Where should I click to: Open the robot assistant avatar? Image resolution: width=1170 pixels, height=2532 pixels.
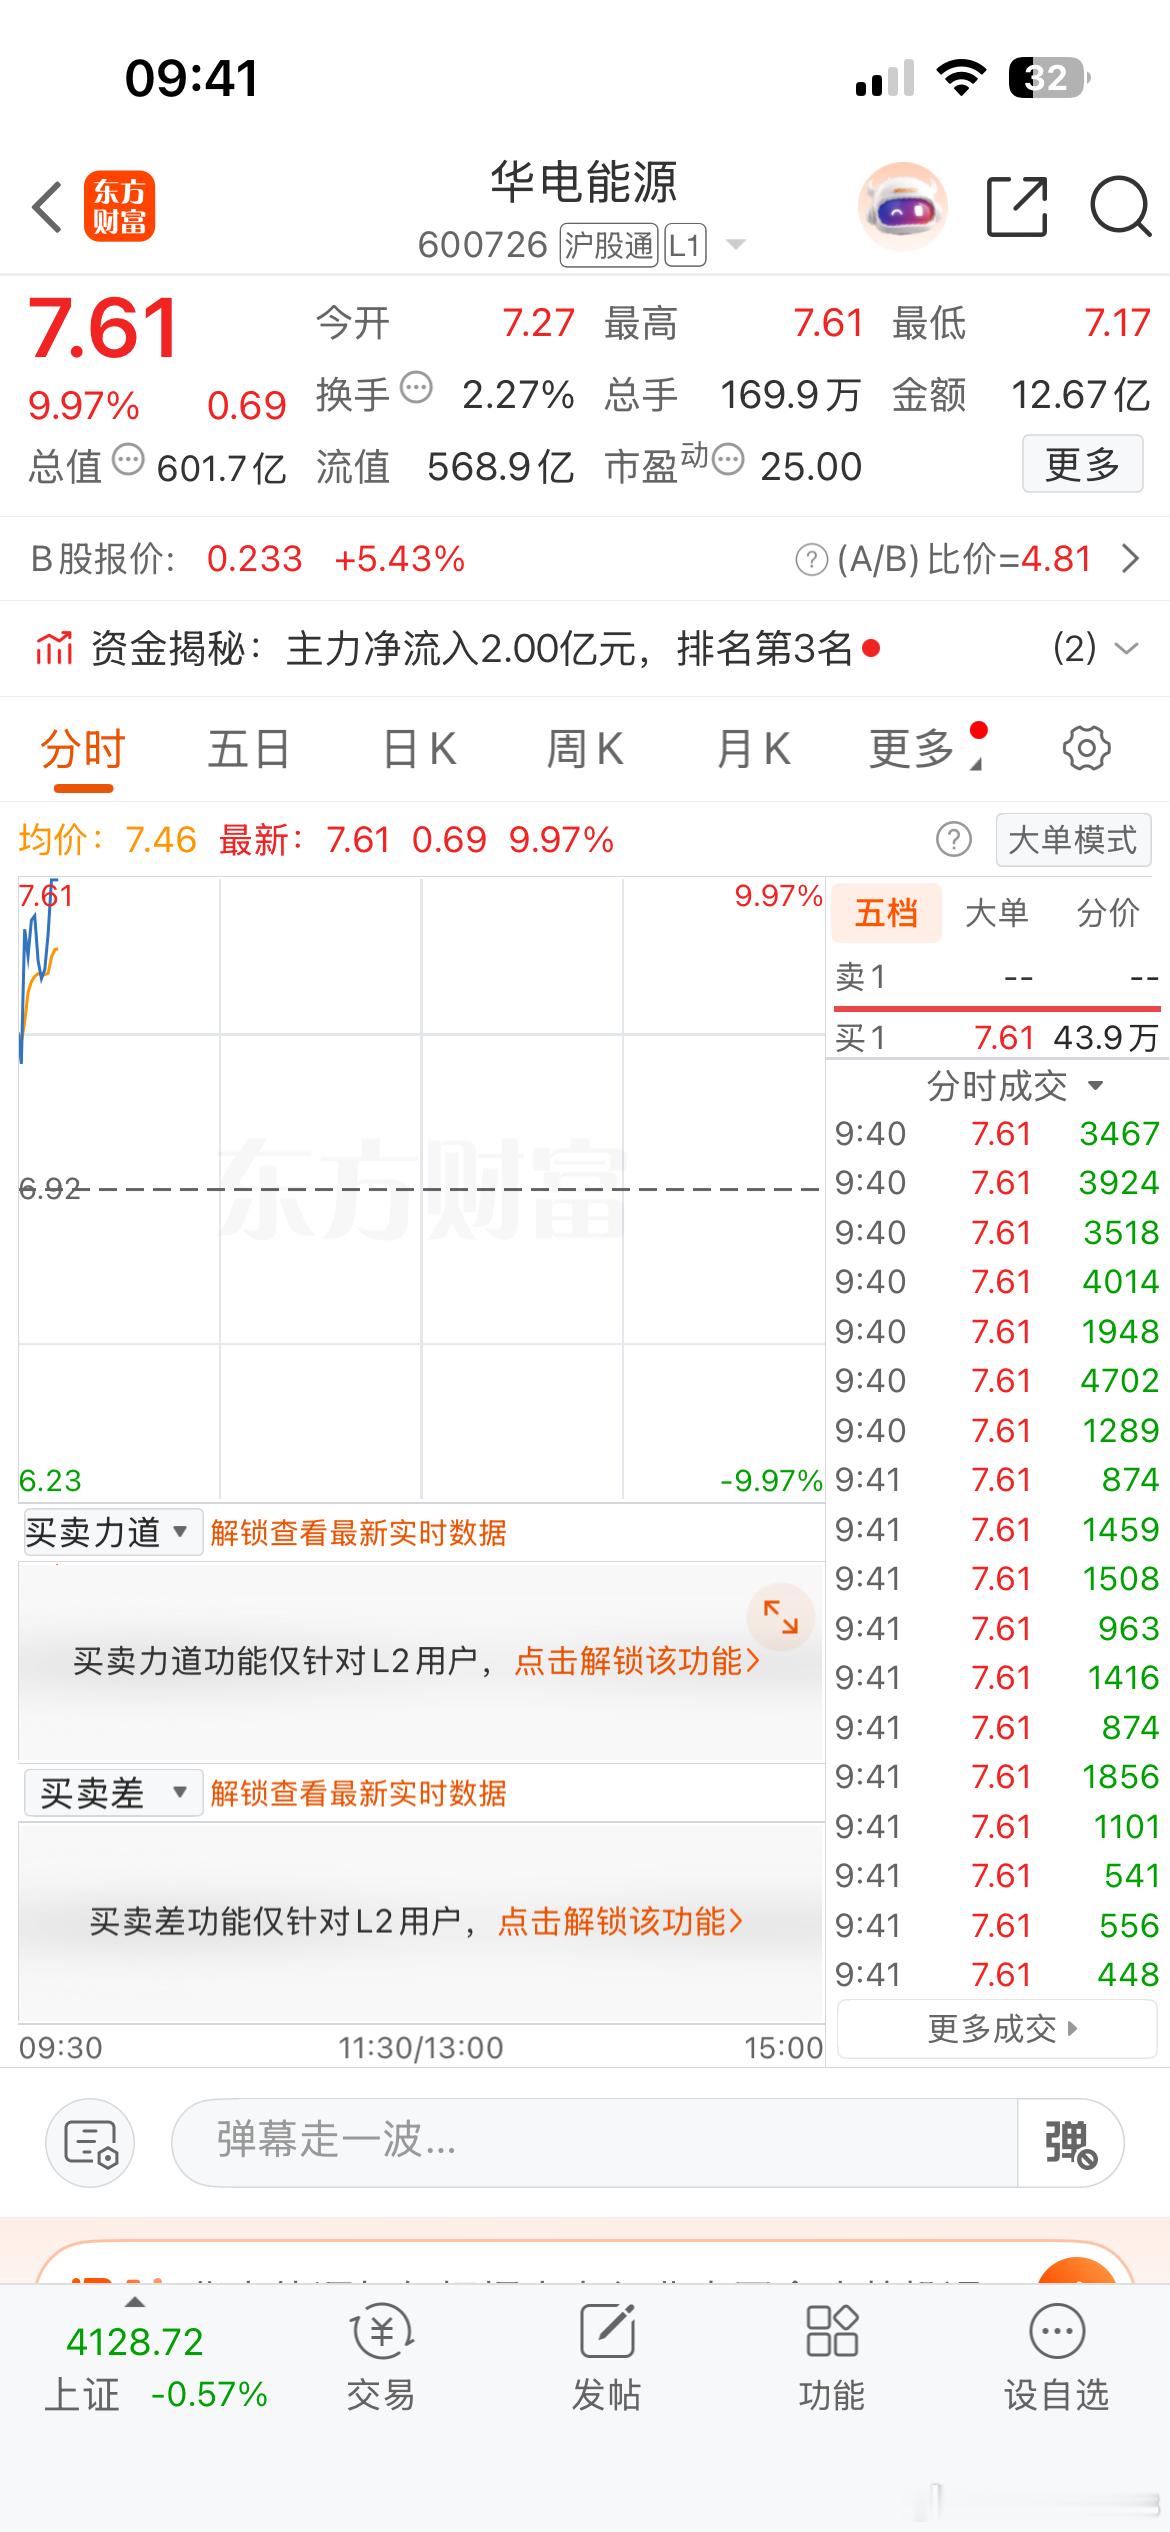click(902, 207)
